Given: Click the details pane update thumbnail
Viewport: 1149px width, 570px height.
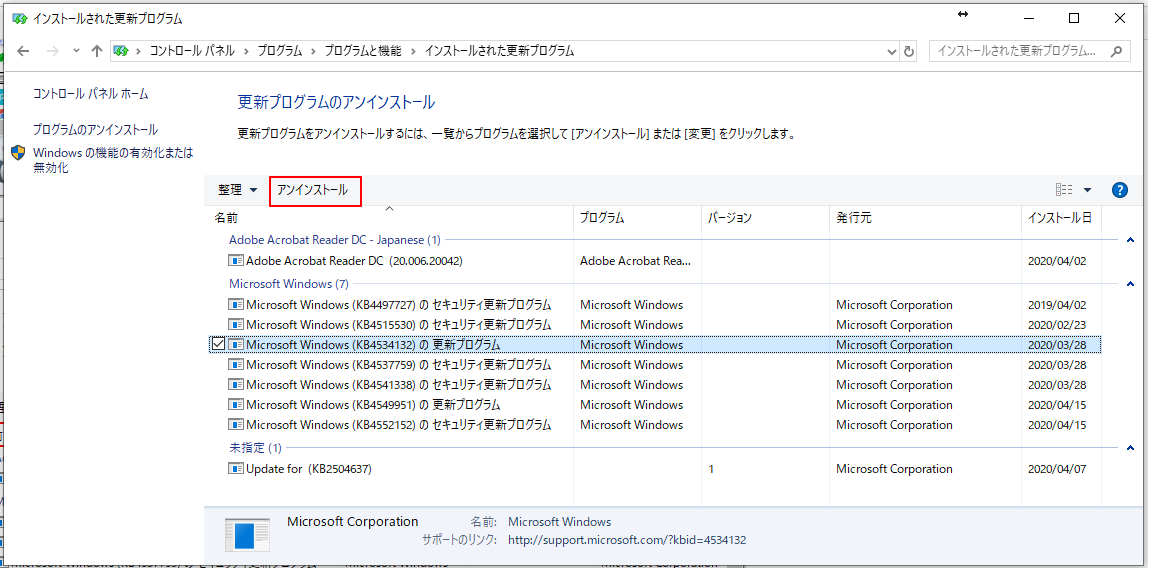Looking at the screenshot, I should 248,538.
